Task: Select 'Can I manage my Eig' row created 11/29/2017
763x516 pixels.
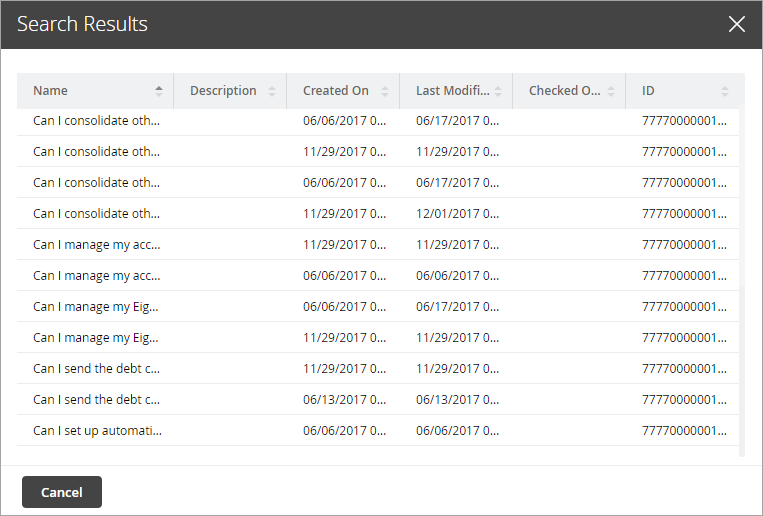Action: pos(97,338)
